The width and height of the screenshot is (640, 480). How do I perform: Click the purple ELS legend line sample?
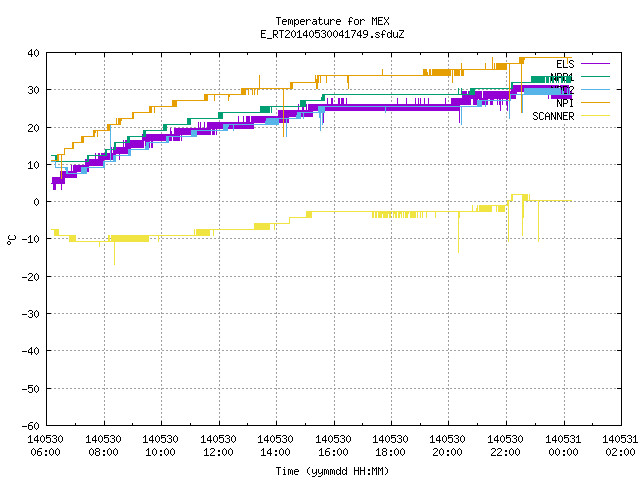[595, 64]
